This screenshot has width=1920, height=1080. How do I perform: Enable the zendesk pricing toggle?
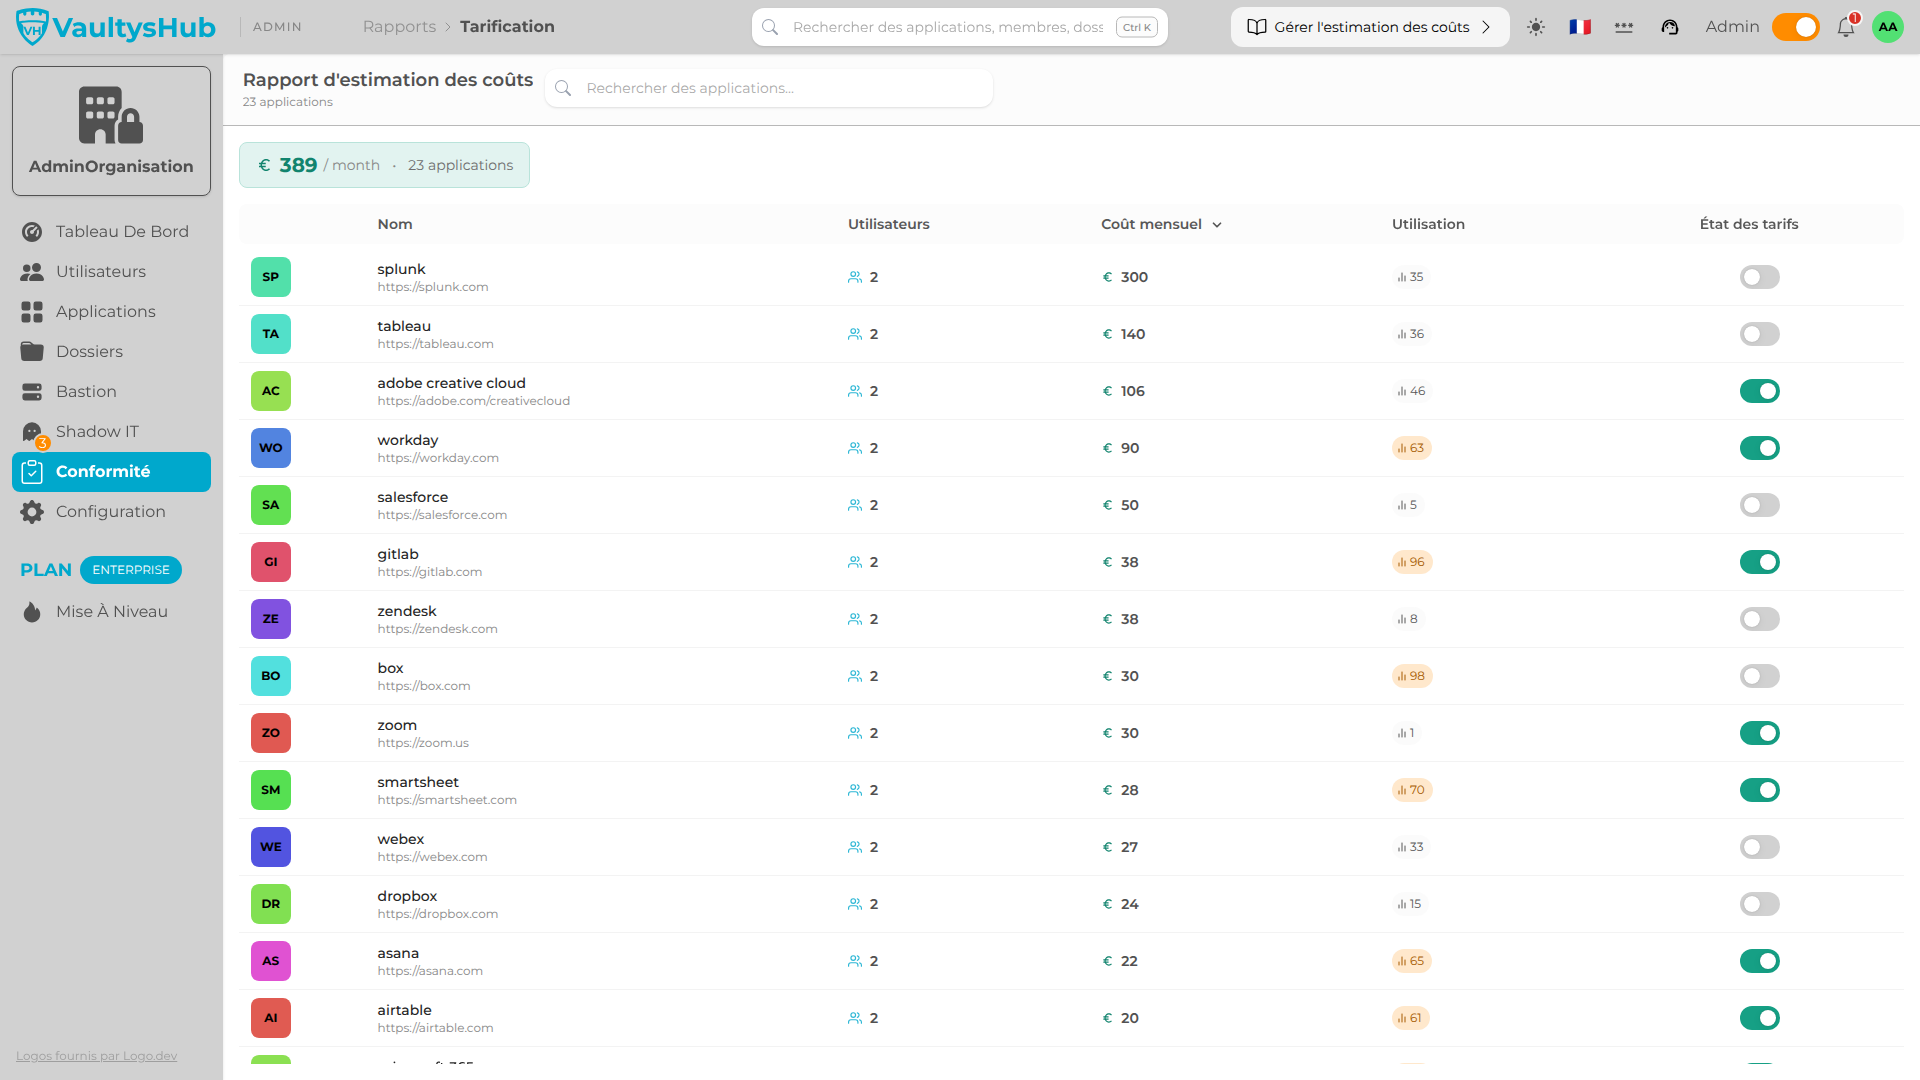[x=1759, y=619]
